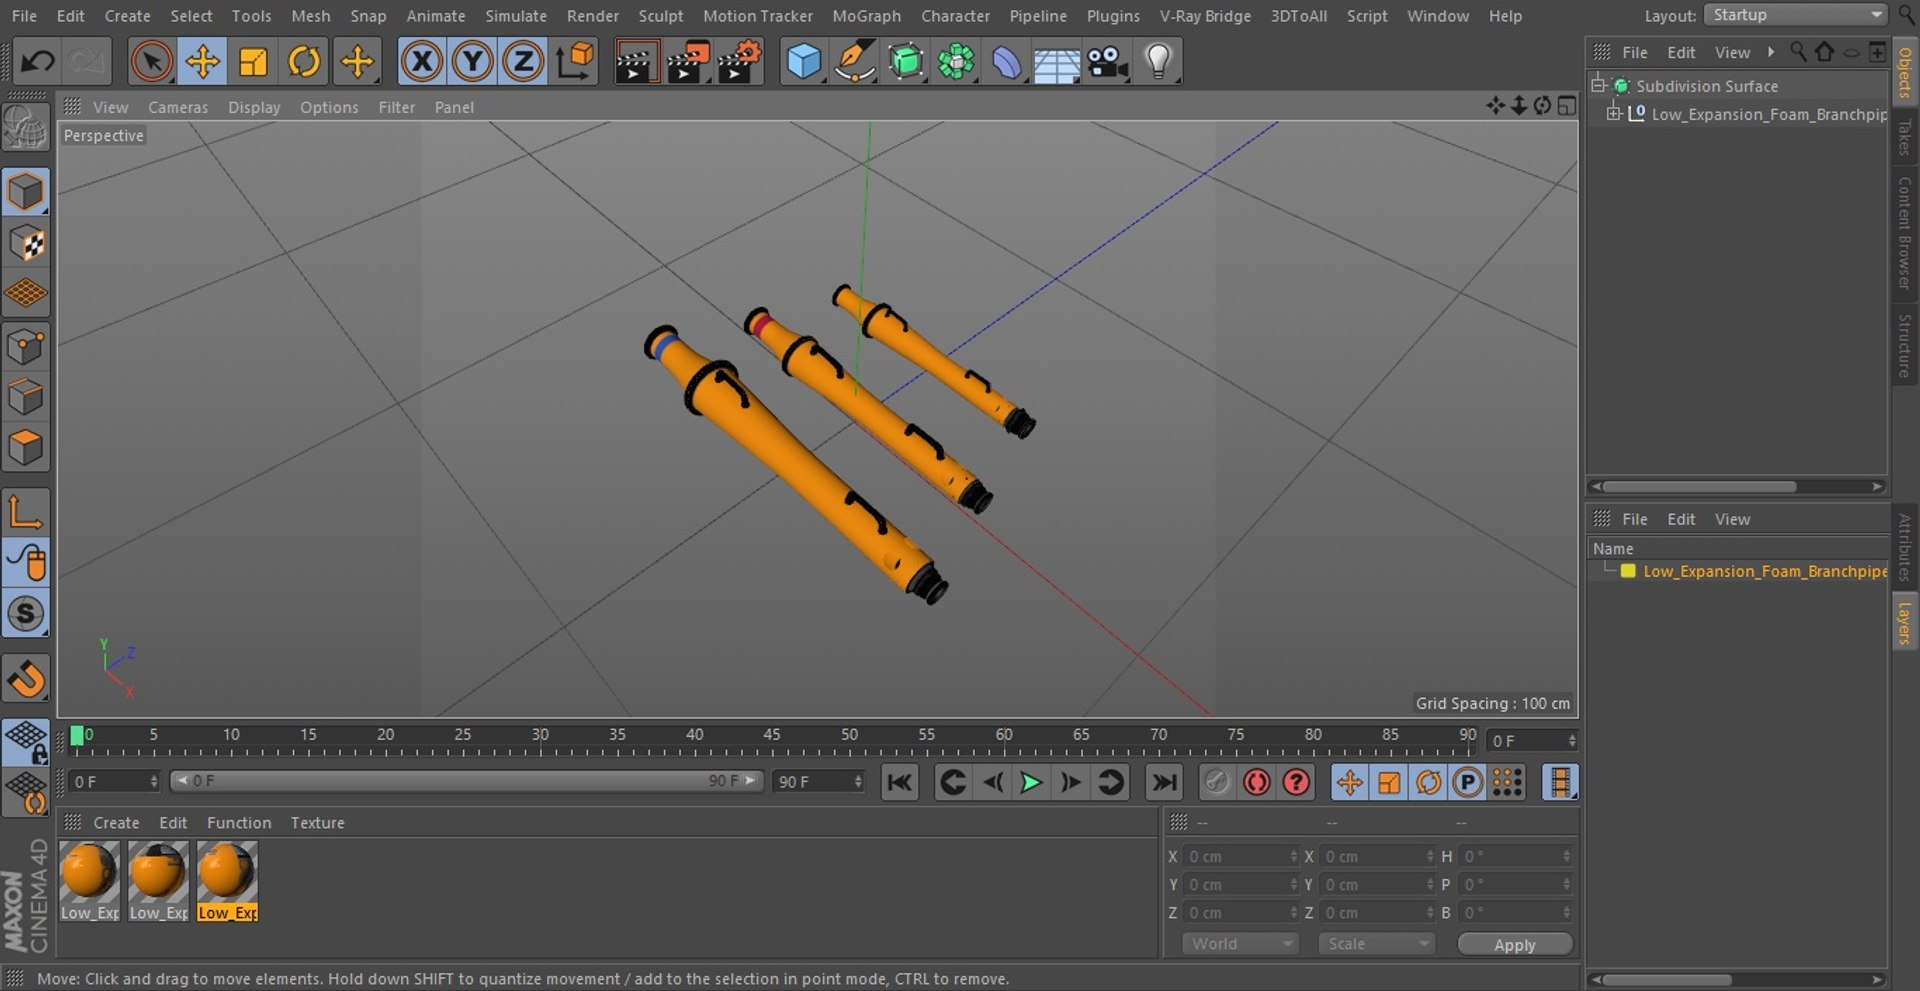Open the World coordinate dropdown

[1240, 944]
